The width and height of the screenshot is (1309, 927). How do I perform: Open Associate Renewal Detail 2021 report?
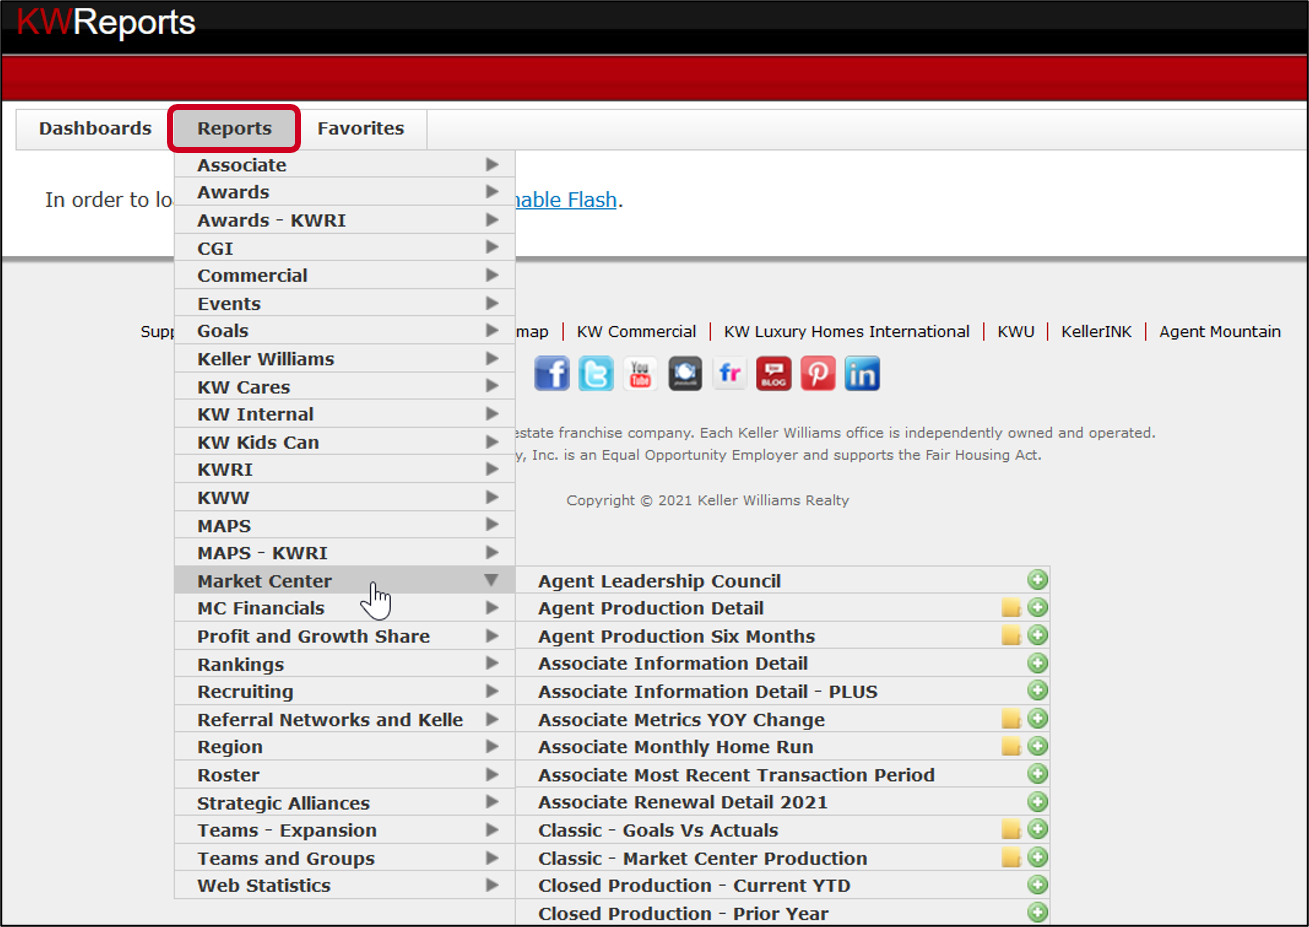pyautogui.click(x=683, y=802)
